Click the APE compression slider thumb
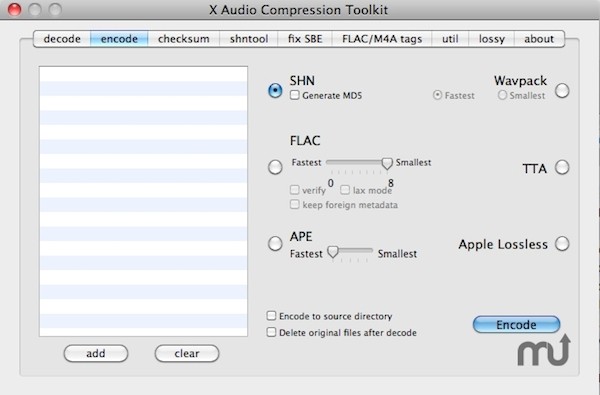 tap(333, 252)
